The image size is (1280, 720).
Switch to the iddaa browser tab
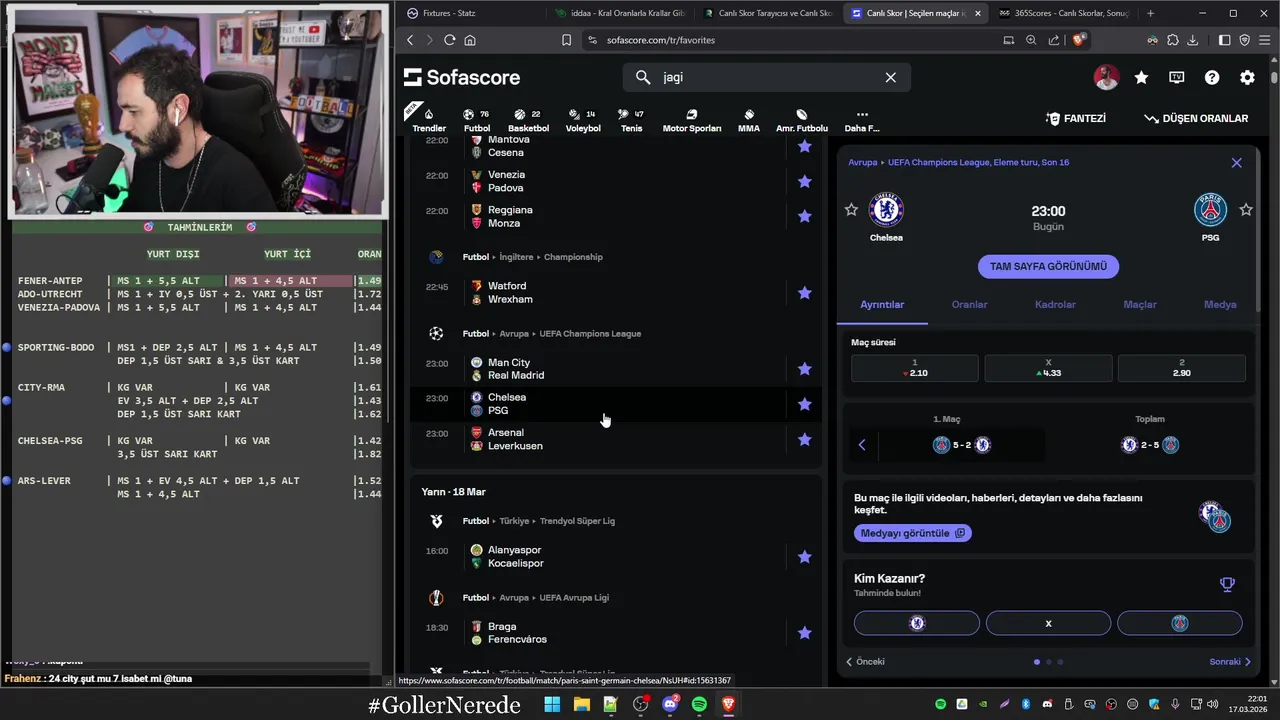click(620, 13)
